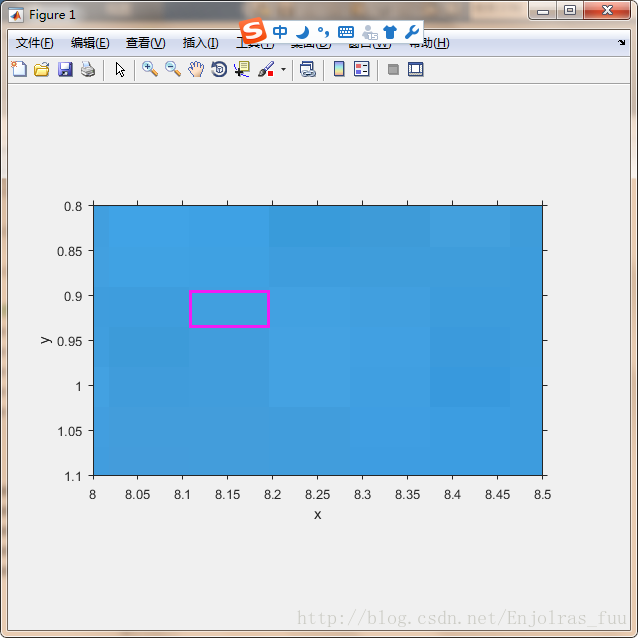Toggle Sogou punctuation mode icon
This screenshot has width=638, height=638.
[323, 32]
